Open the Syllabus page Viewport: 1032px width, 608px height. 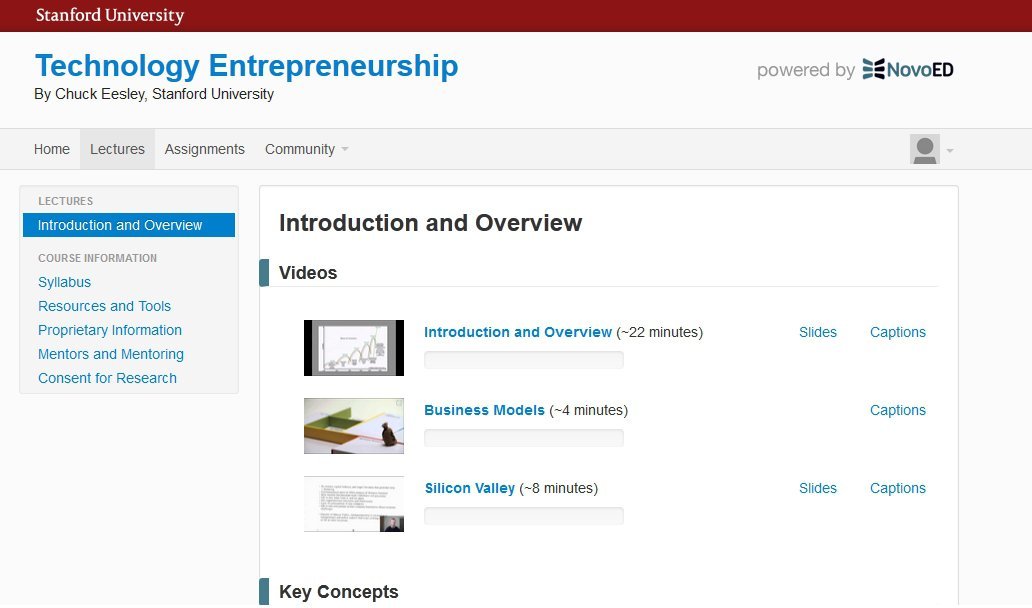(64, 282)
